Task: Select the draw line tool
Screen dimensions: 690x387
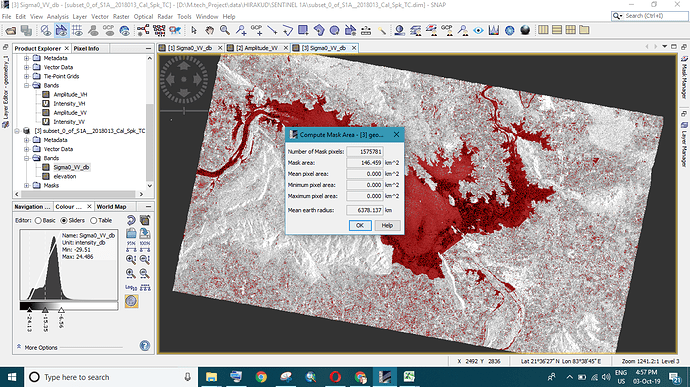Action: pos(272,30)
